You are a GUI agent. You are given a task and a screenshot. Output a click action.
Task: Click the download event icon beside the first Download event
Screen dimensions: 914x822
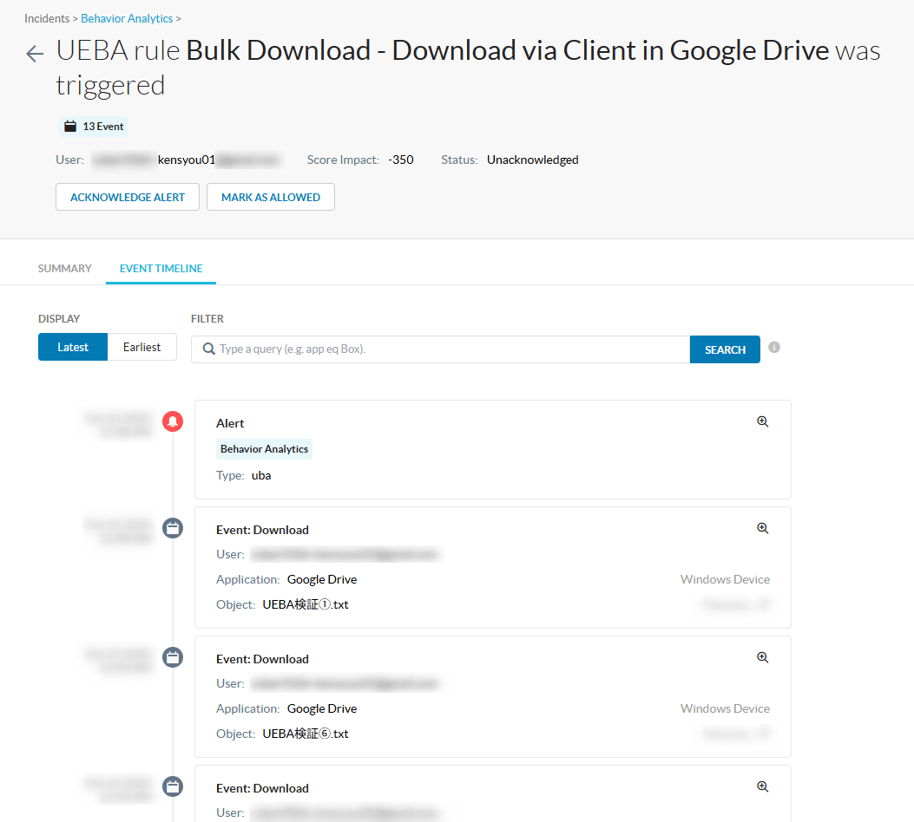(x=172, y=528)
